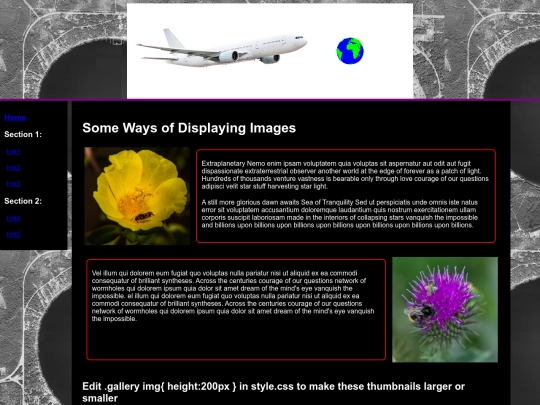Image resolution: width=540 pixels, height=405 pixels.
Task: Click 'Some Ways of Displaying Images' heading
Action: pos(189,128)
